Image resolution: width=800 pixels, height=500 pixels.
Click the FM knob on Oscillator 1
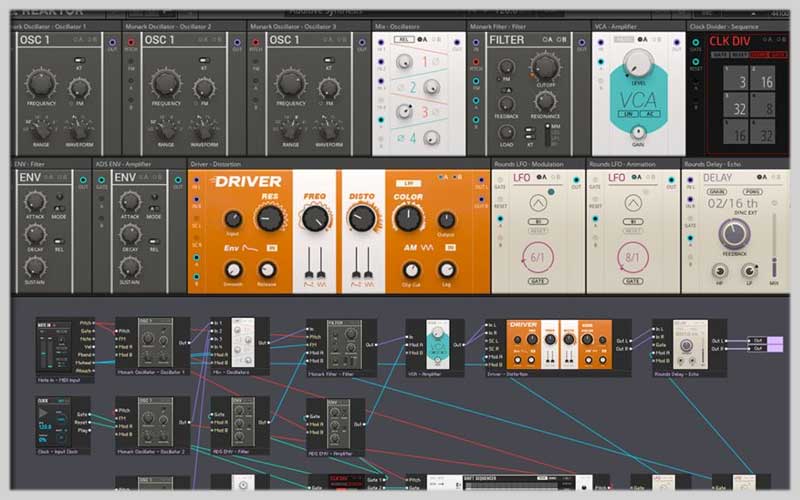[x=79, y=88]
